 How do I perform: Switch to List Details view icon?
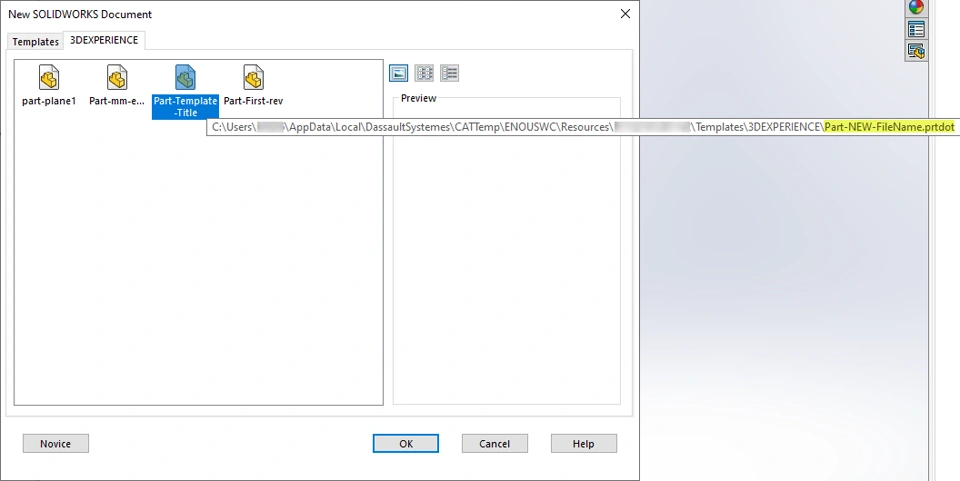tap(449, 73)
